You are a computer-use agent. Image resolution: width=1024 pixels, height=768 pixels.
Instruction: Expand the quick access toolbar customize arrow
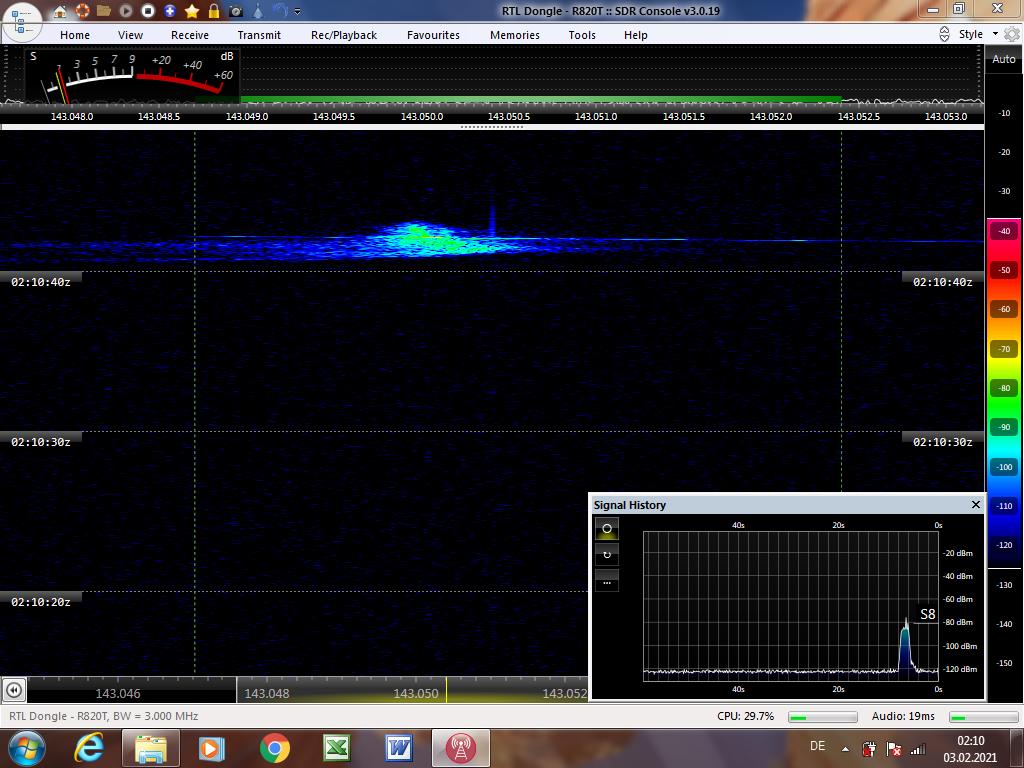[298, 12]
